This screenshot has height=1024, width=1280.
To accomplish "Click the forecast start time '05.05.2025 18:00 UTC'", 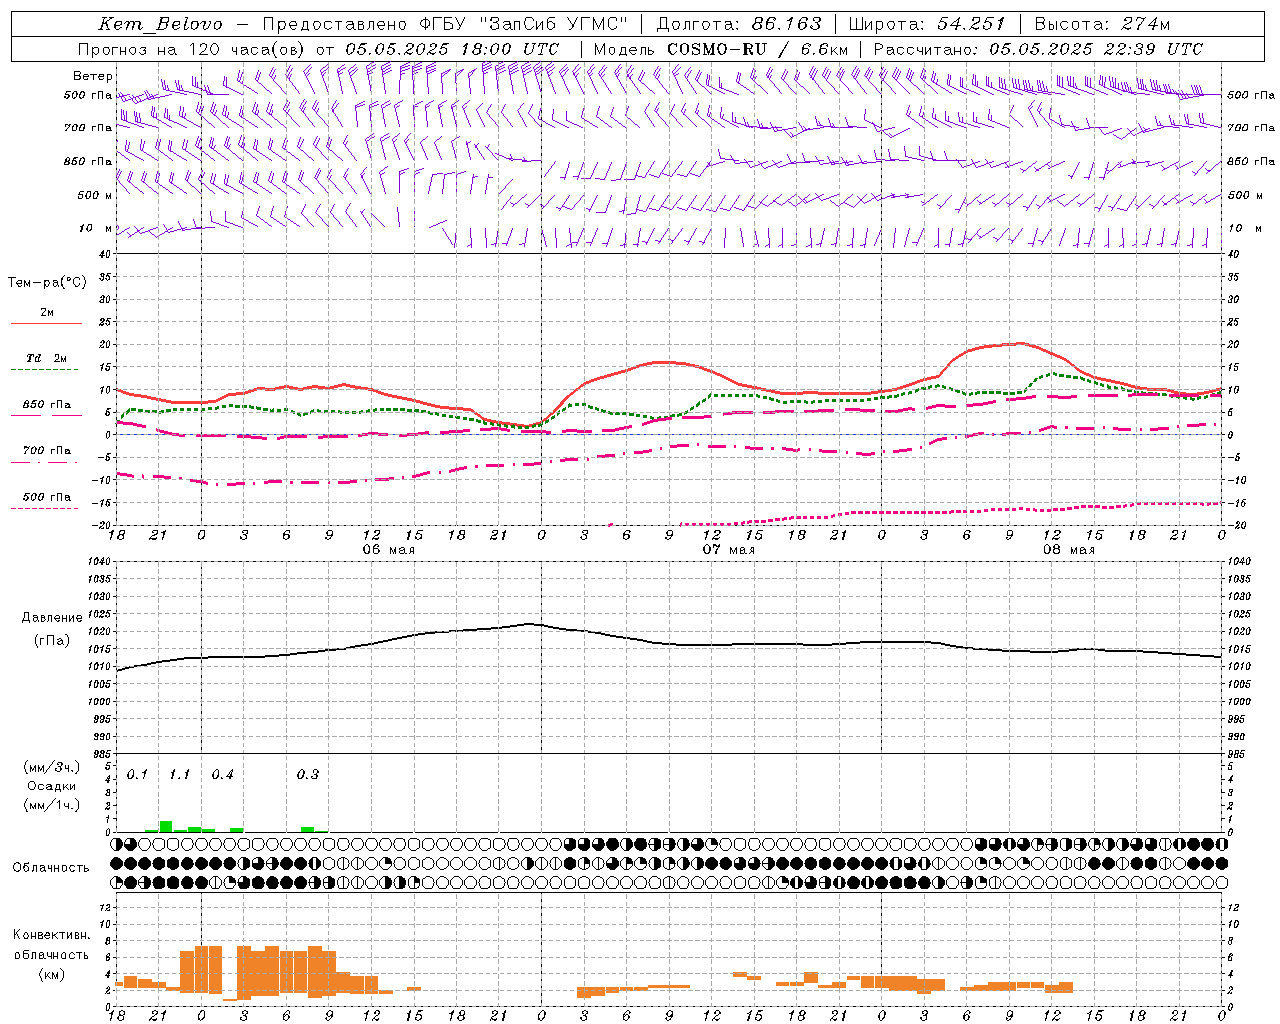I will (452, 49).
